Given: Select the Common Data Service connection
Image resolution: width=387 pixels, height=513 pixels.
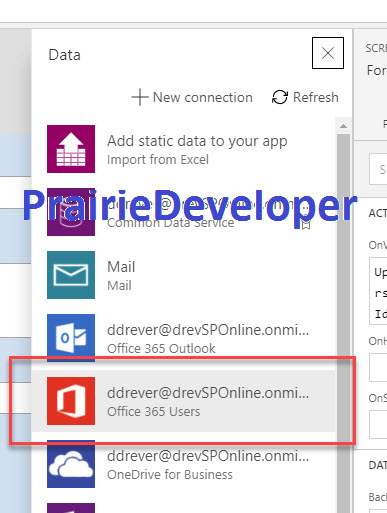Looking at the screenshot, I should coord(183,212).
